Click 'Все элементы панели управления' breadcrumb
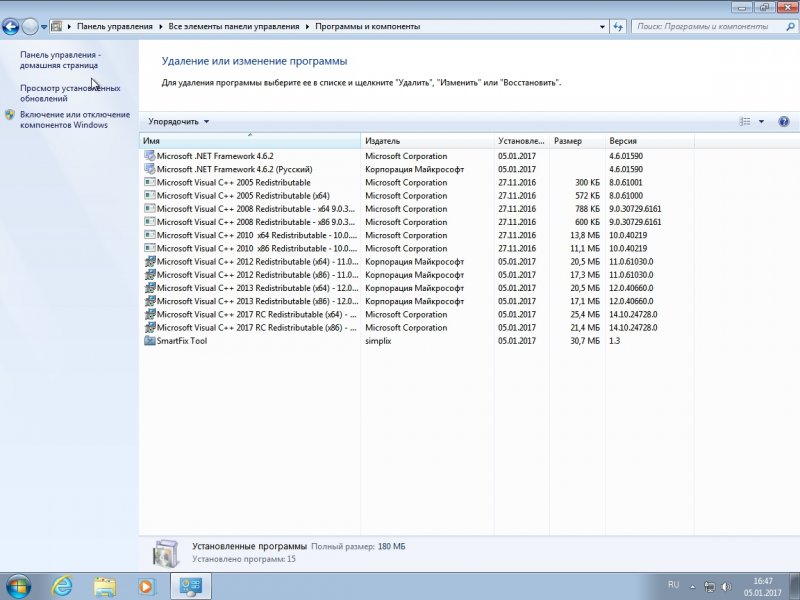Screen dimensions: 800x600 pyautogui.click(x=234, y=27)
